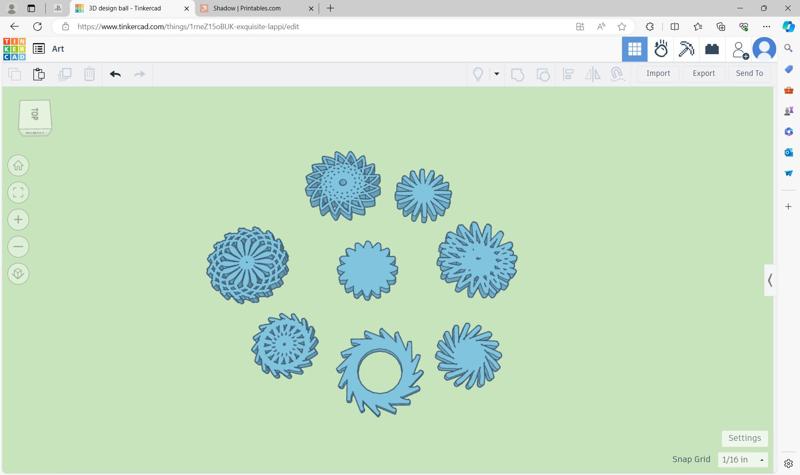Viewport: 800px width, 475px height.
Task: Open the dropdown arrow beside the lightbulb
Action: pos(496,74)
